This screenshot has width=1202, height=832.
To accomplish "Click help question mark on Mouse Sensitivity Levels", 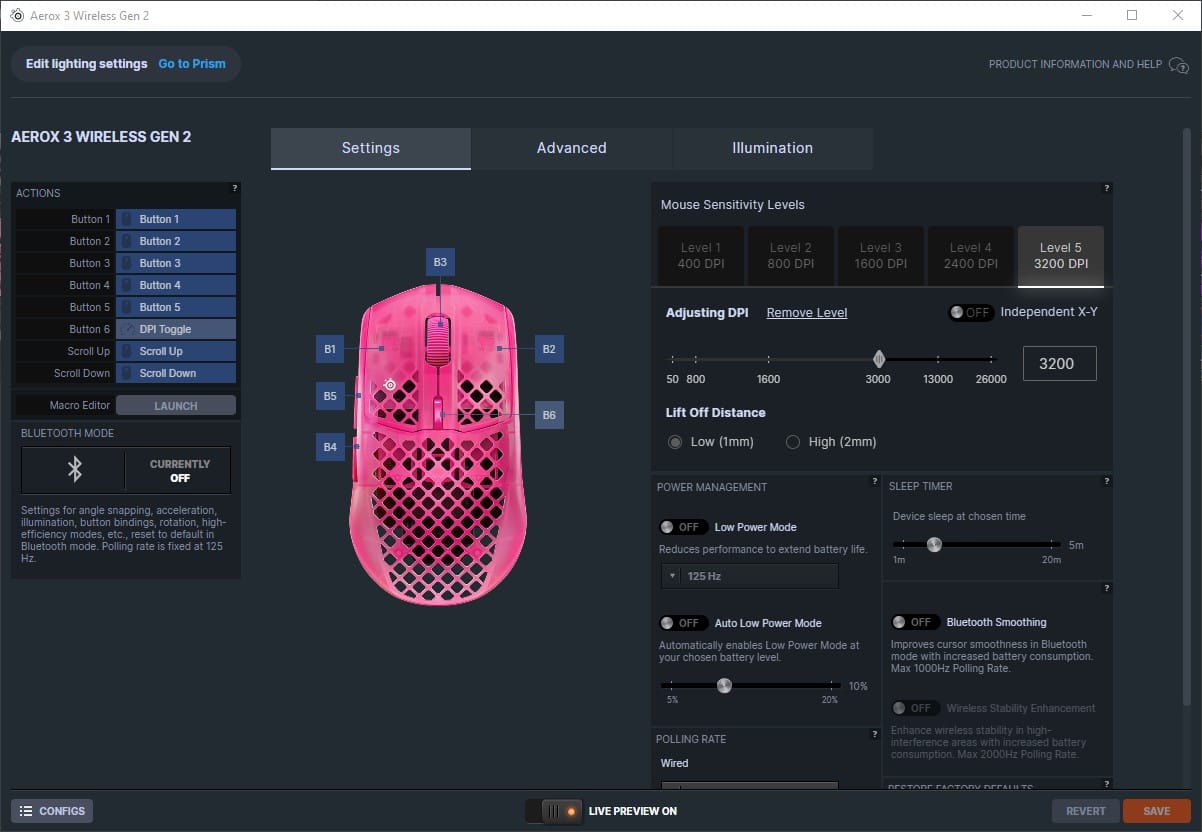I will 1107,188.
